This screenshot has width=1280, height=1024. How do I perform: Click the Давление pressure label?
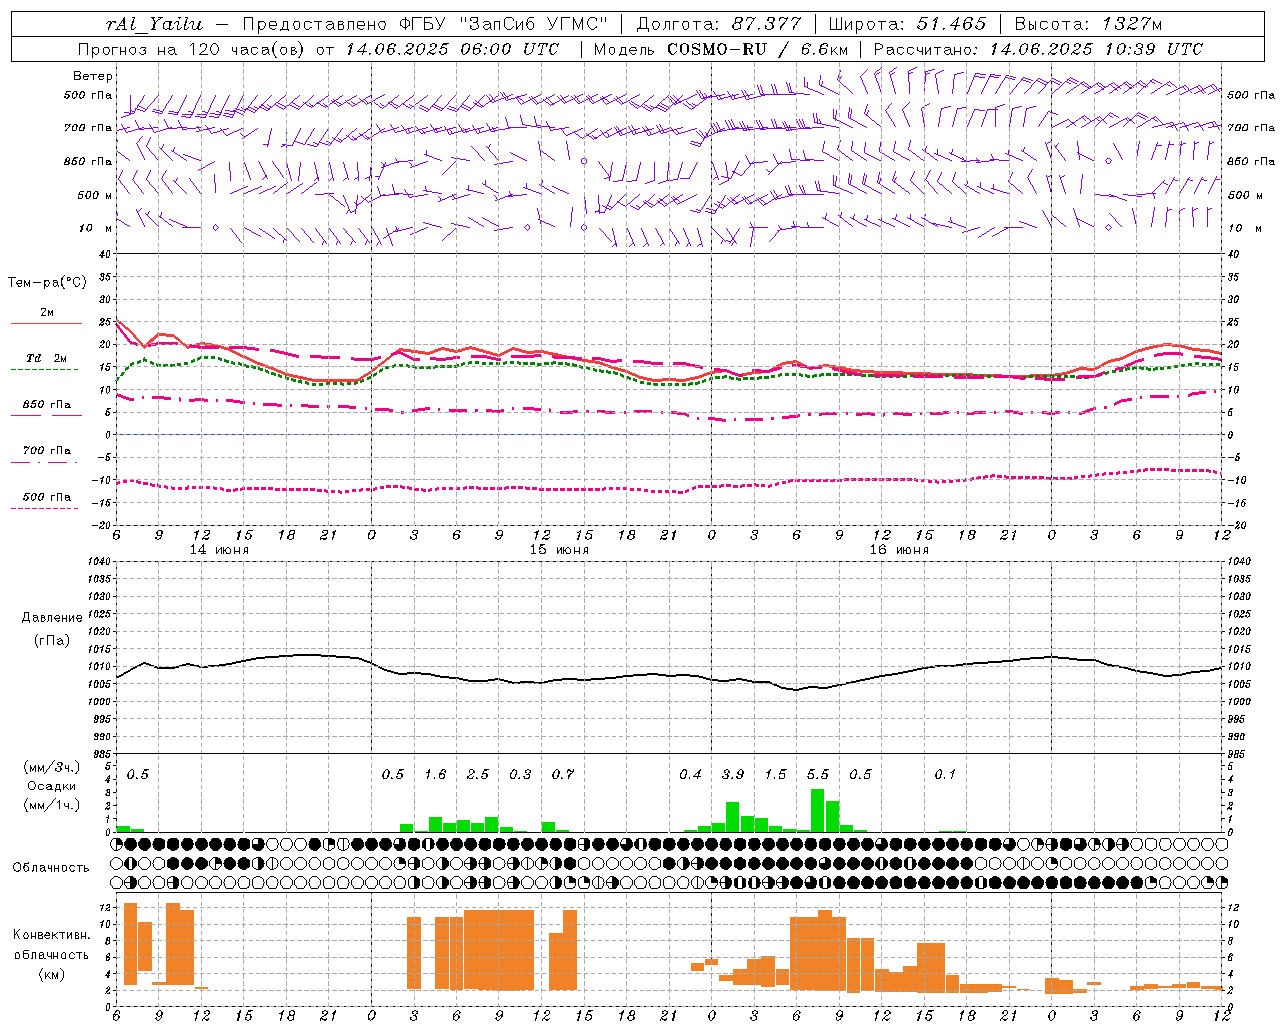(x=52, y=618)
